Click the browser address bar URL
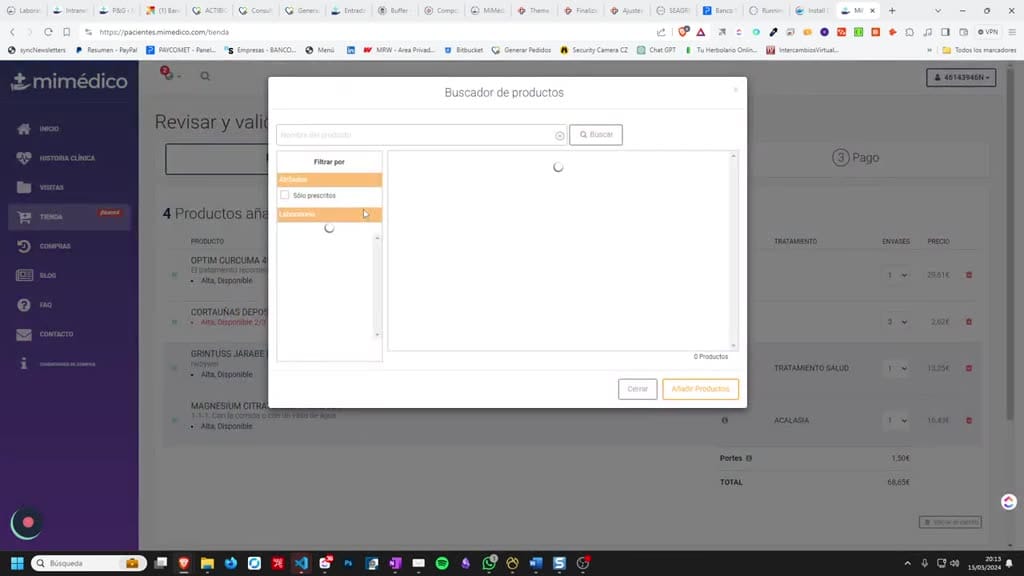 [x=164, y=32]
